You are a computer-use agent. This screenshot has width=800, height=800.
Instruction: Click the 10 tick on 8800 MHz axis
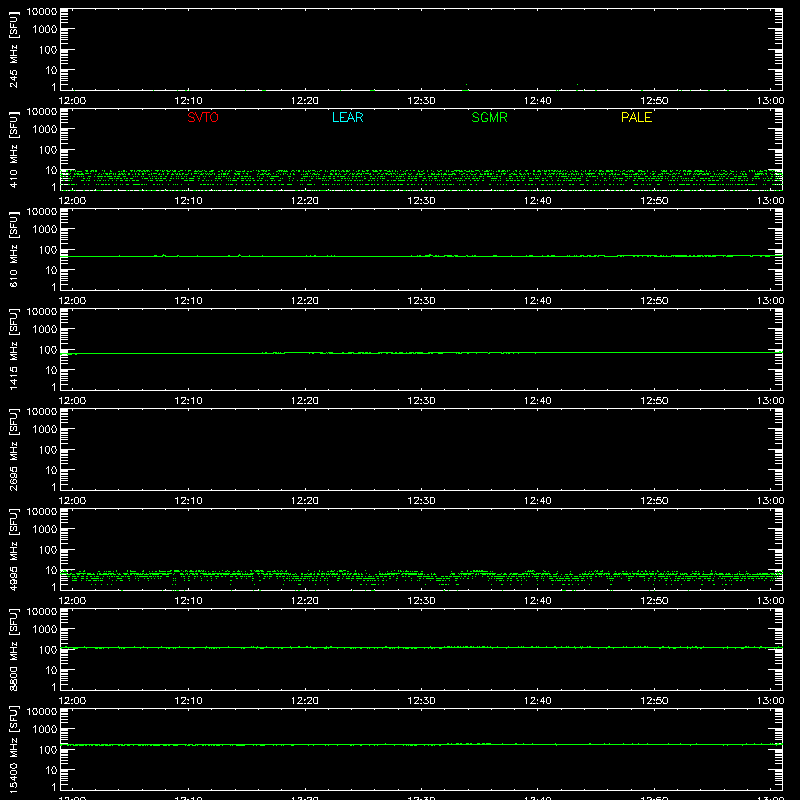51,670
